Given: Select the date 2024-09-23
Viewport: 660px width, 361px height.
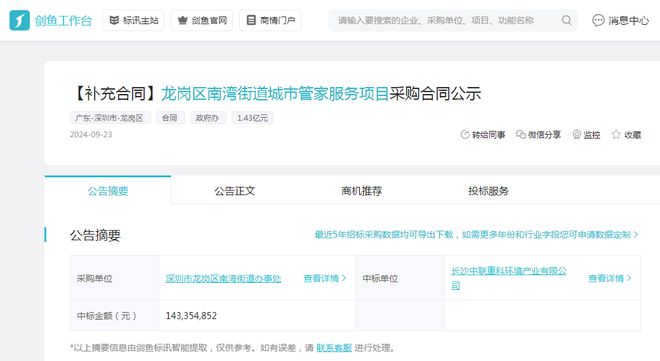Looking at the screenshot, I should (x=91, y=135).
